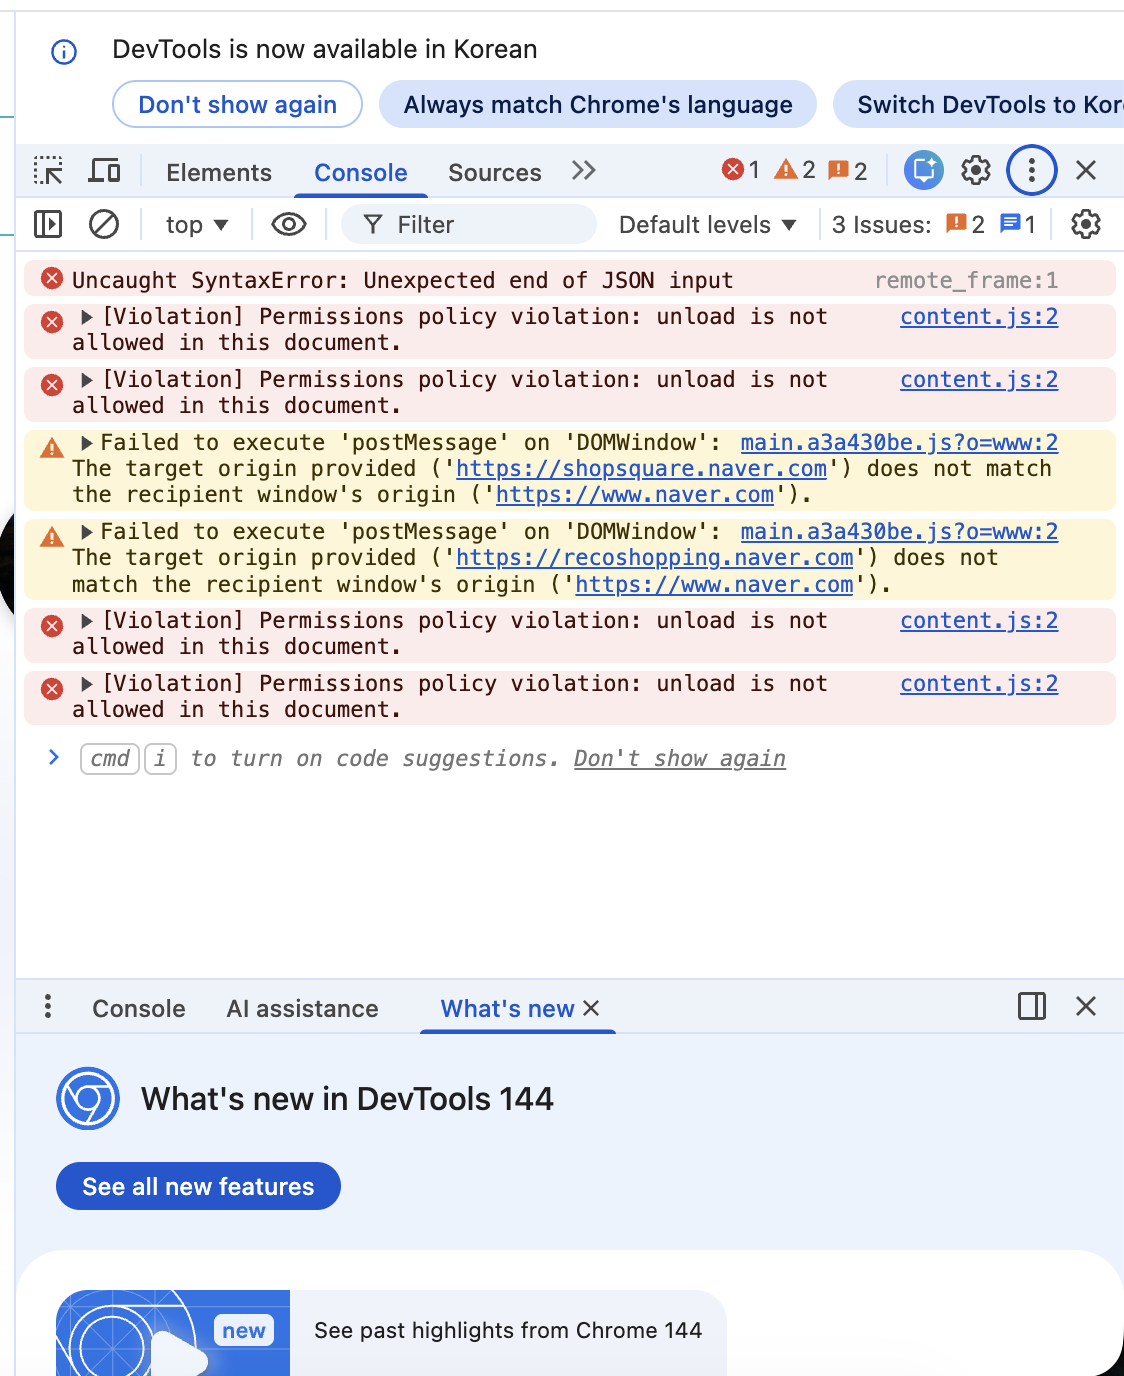Click the warning count triangle badge
Screen dimensions: 1124x1376
[x=796, y=170]
